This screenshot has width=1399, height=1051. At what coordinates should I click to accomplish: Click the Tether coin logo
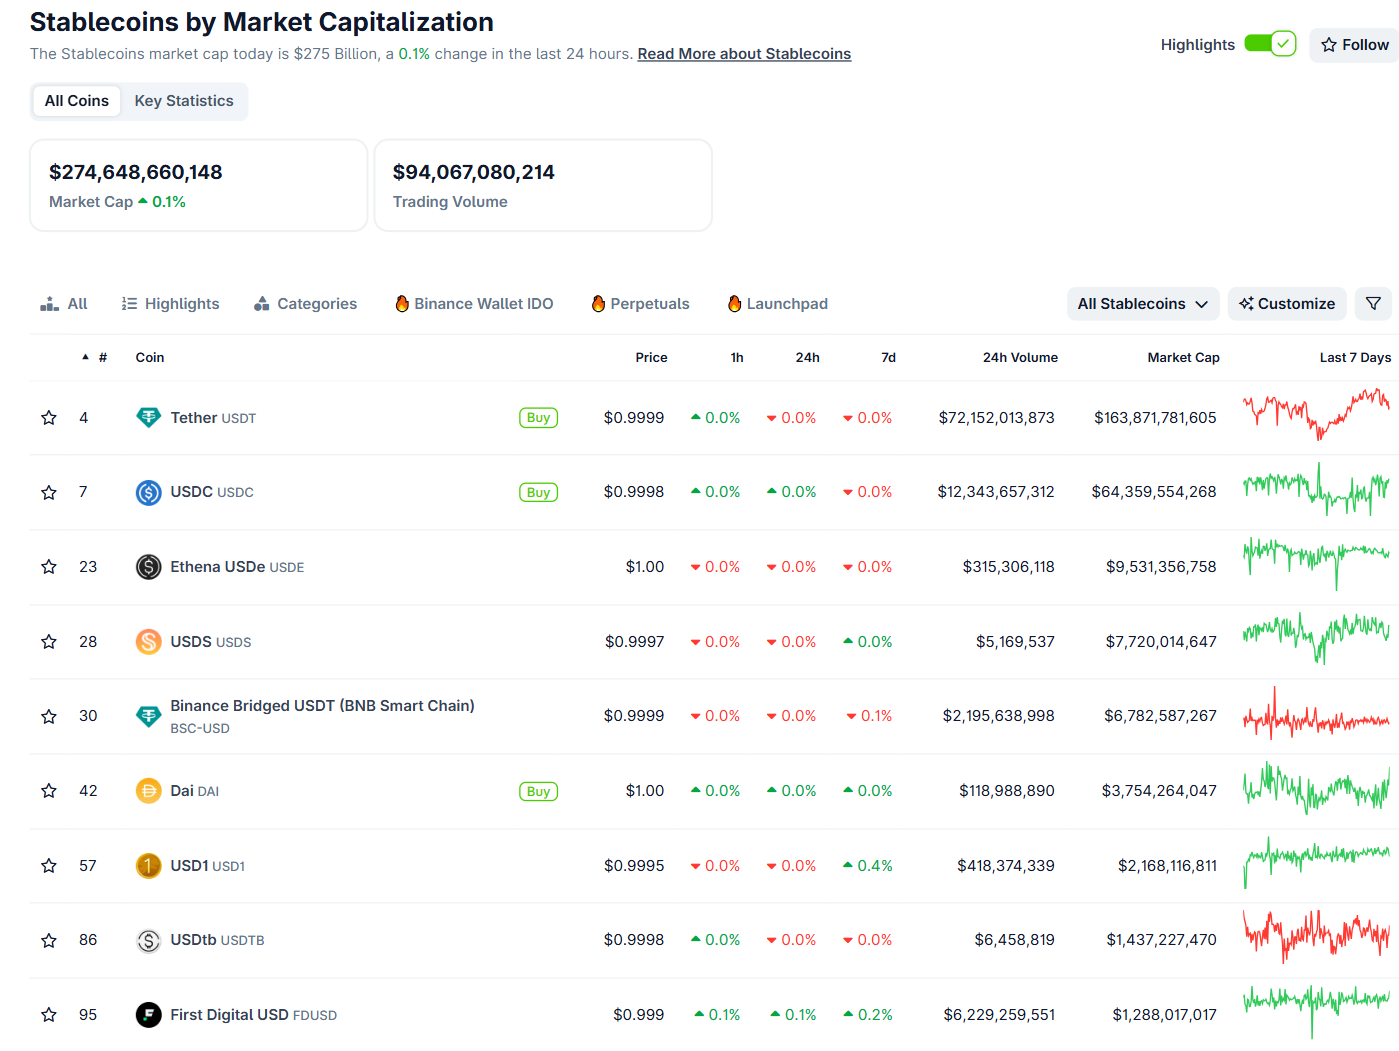tap(148, 418)
